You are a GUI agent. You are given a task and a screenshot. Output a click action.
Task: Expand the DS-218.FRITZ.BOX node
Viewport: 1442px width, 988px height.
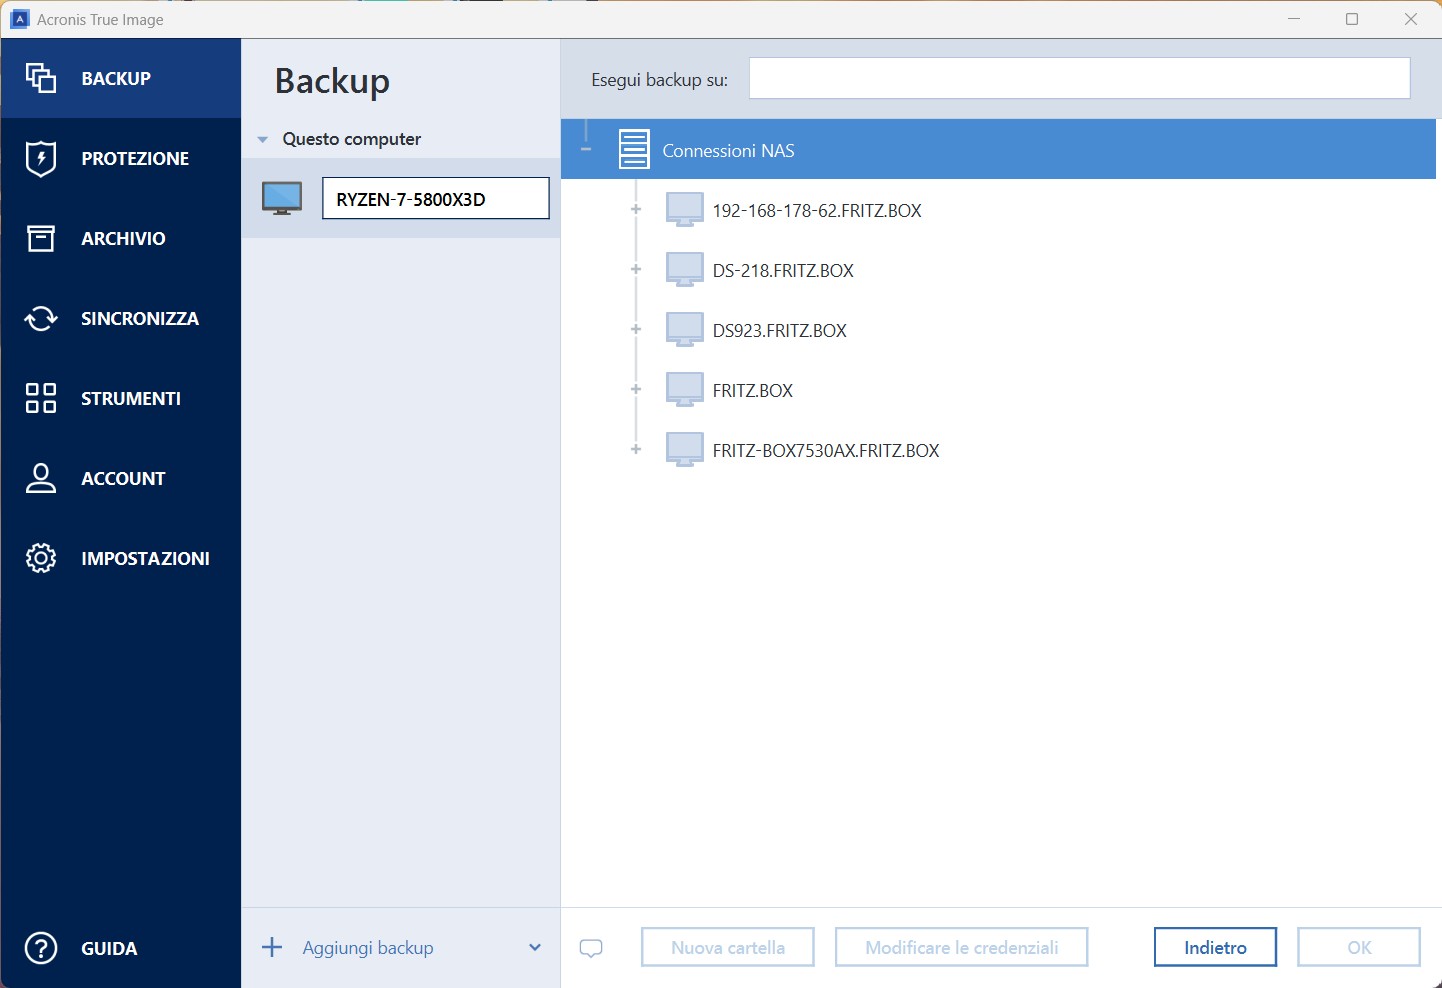(x=636, y=270)
